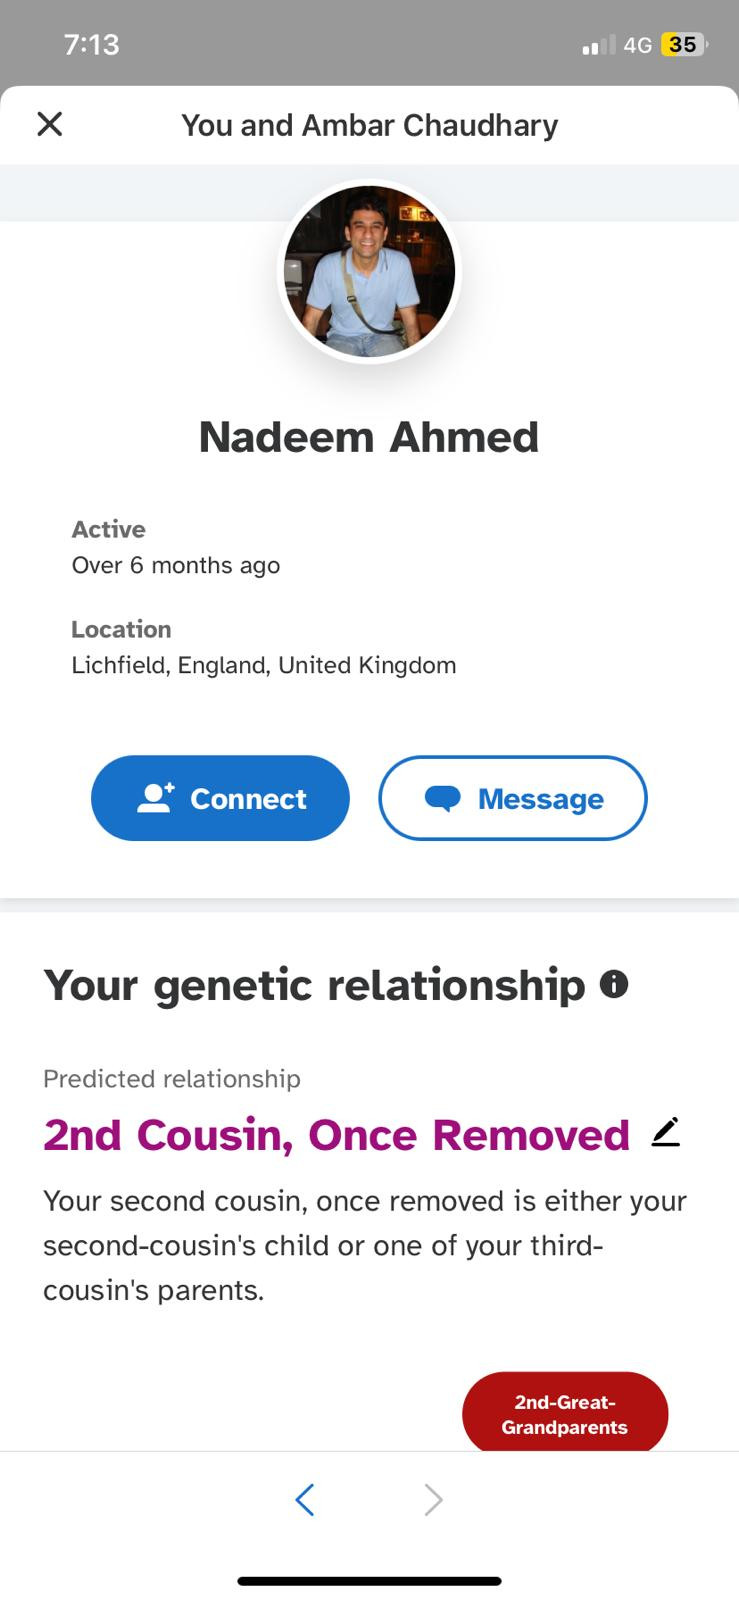Select the Nadeem Ahmed name heading
The width and height of the screenshot is (739, 1600).
[369, 437]
